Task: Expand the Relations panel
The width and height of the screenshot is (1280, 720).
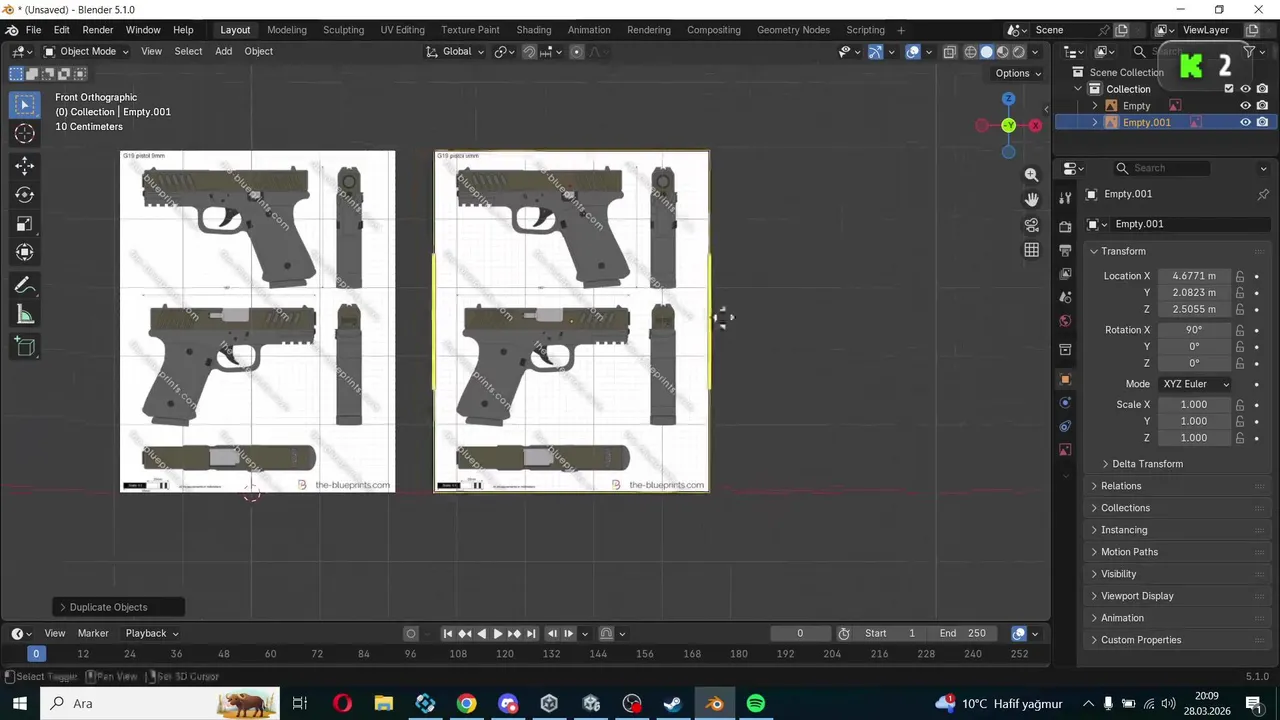Action: click(x=1121, y=486)
